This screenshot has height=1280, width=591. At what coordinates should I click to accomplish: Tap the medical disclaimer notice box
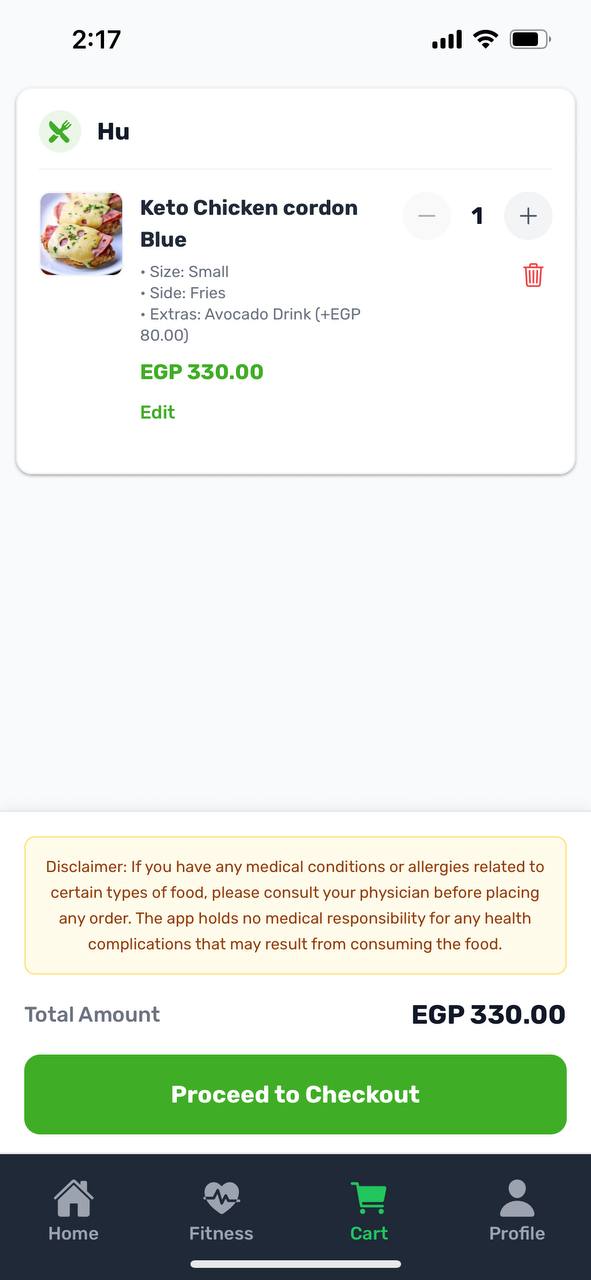(x=295, y=905)
